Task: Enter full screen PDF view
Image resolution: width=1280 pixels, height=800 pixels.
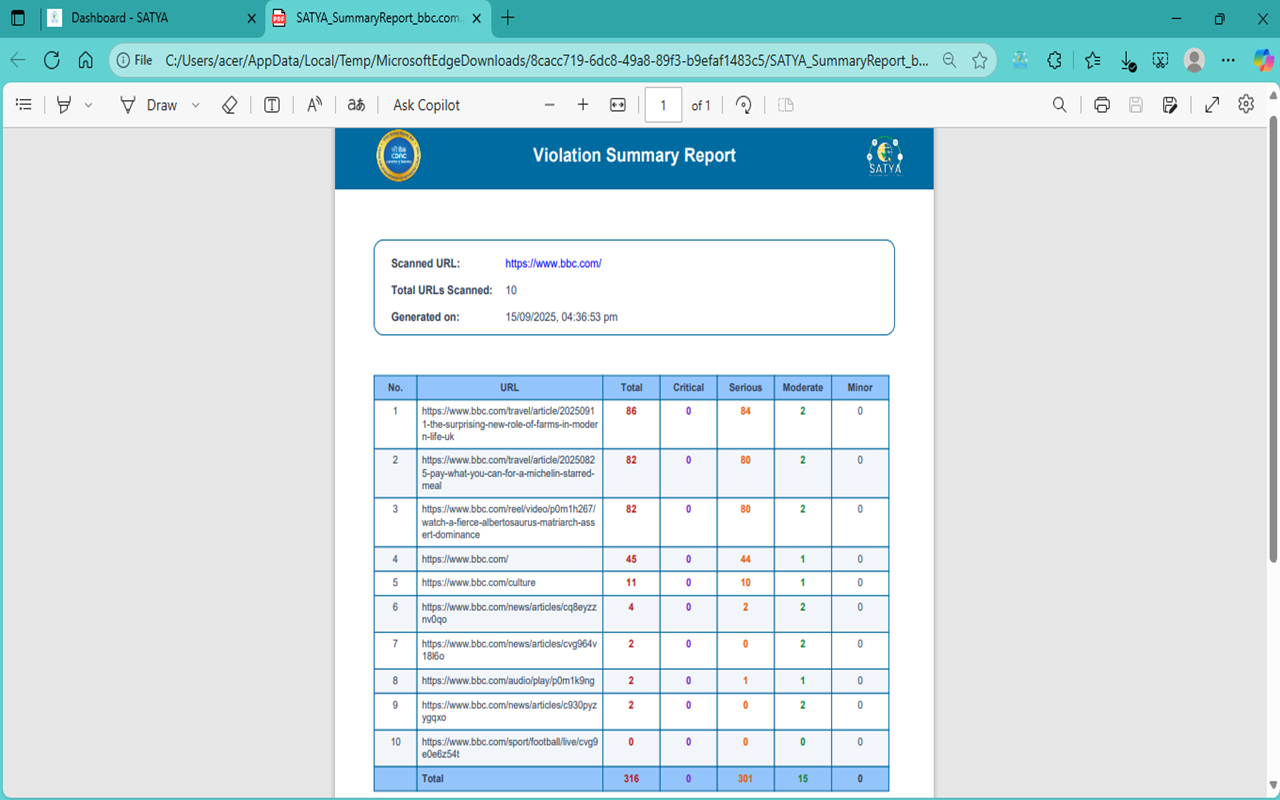Action: (x=1212, y=105)
